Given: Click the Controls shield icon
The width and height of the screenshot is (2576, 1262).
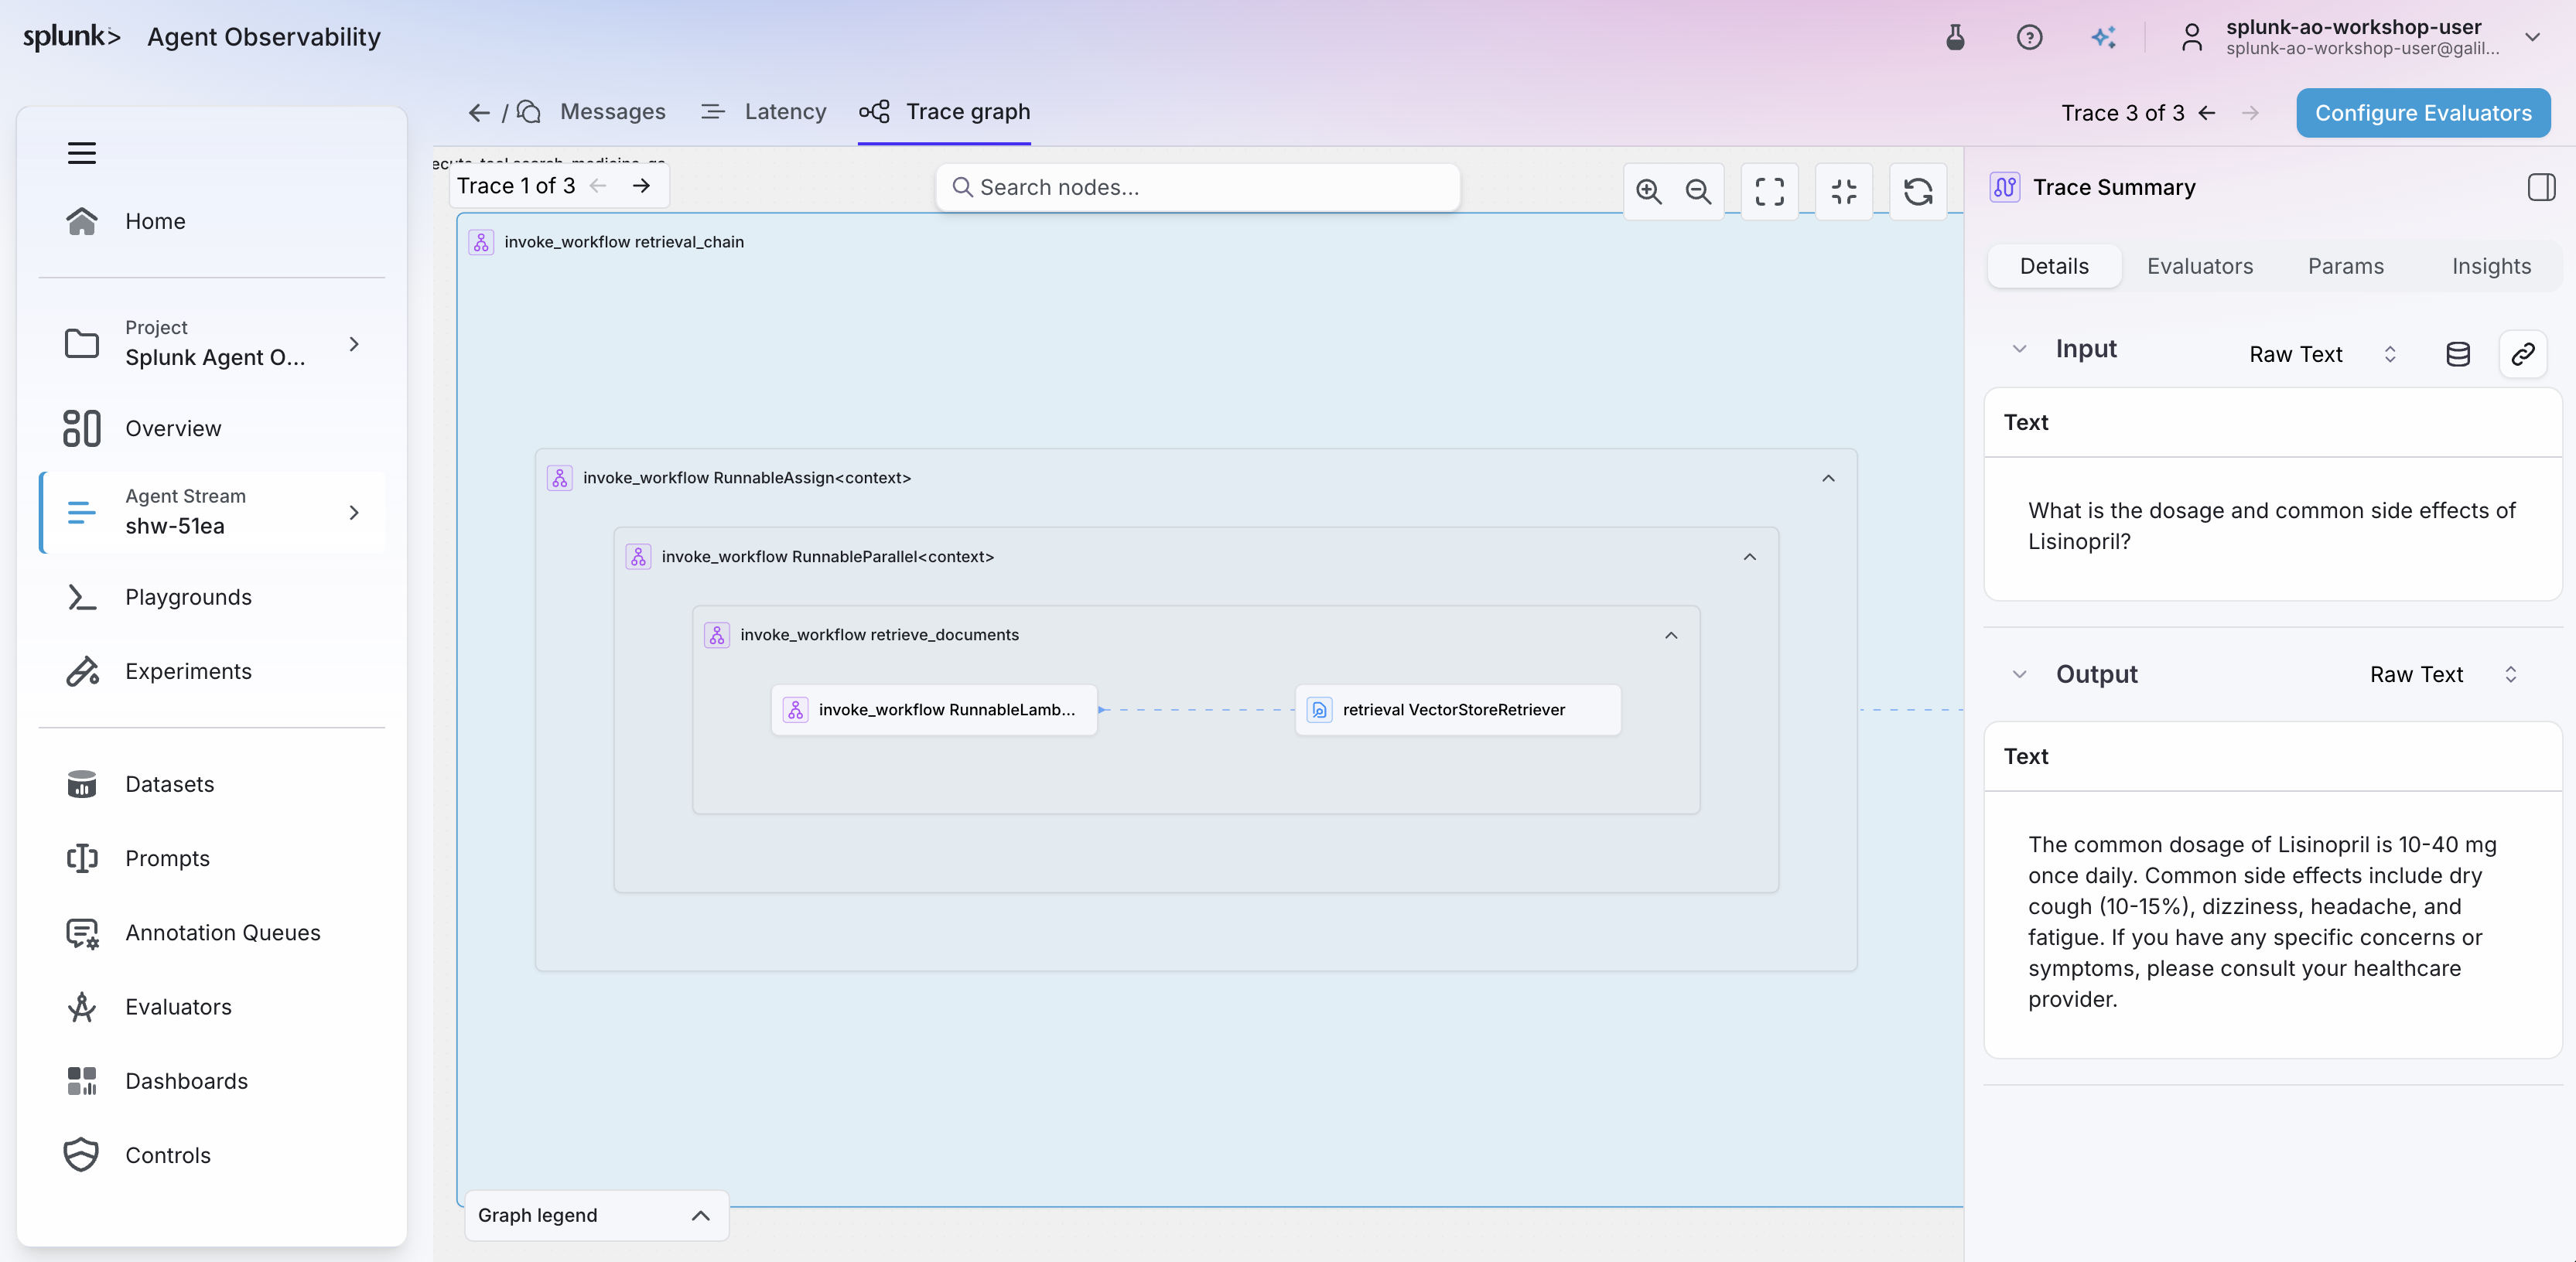Looking at the screenshot, I should (82, 1155).
